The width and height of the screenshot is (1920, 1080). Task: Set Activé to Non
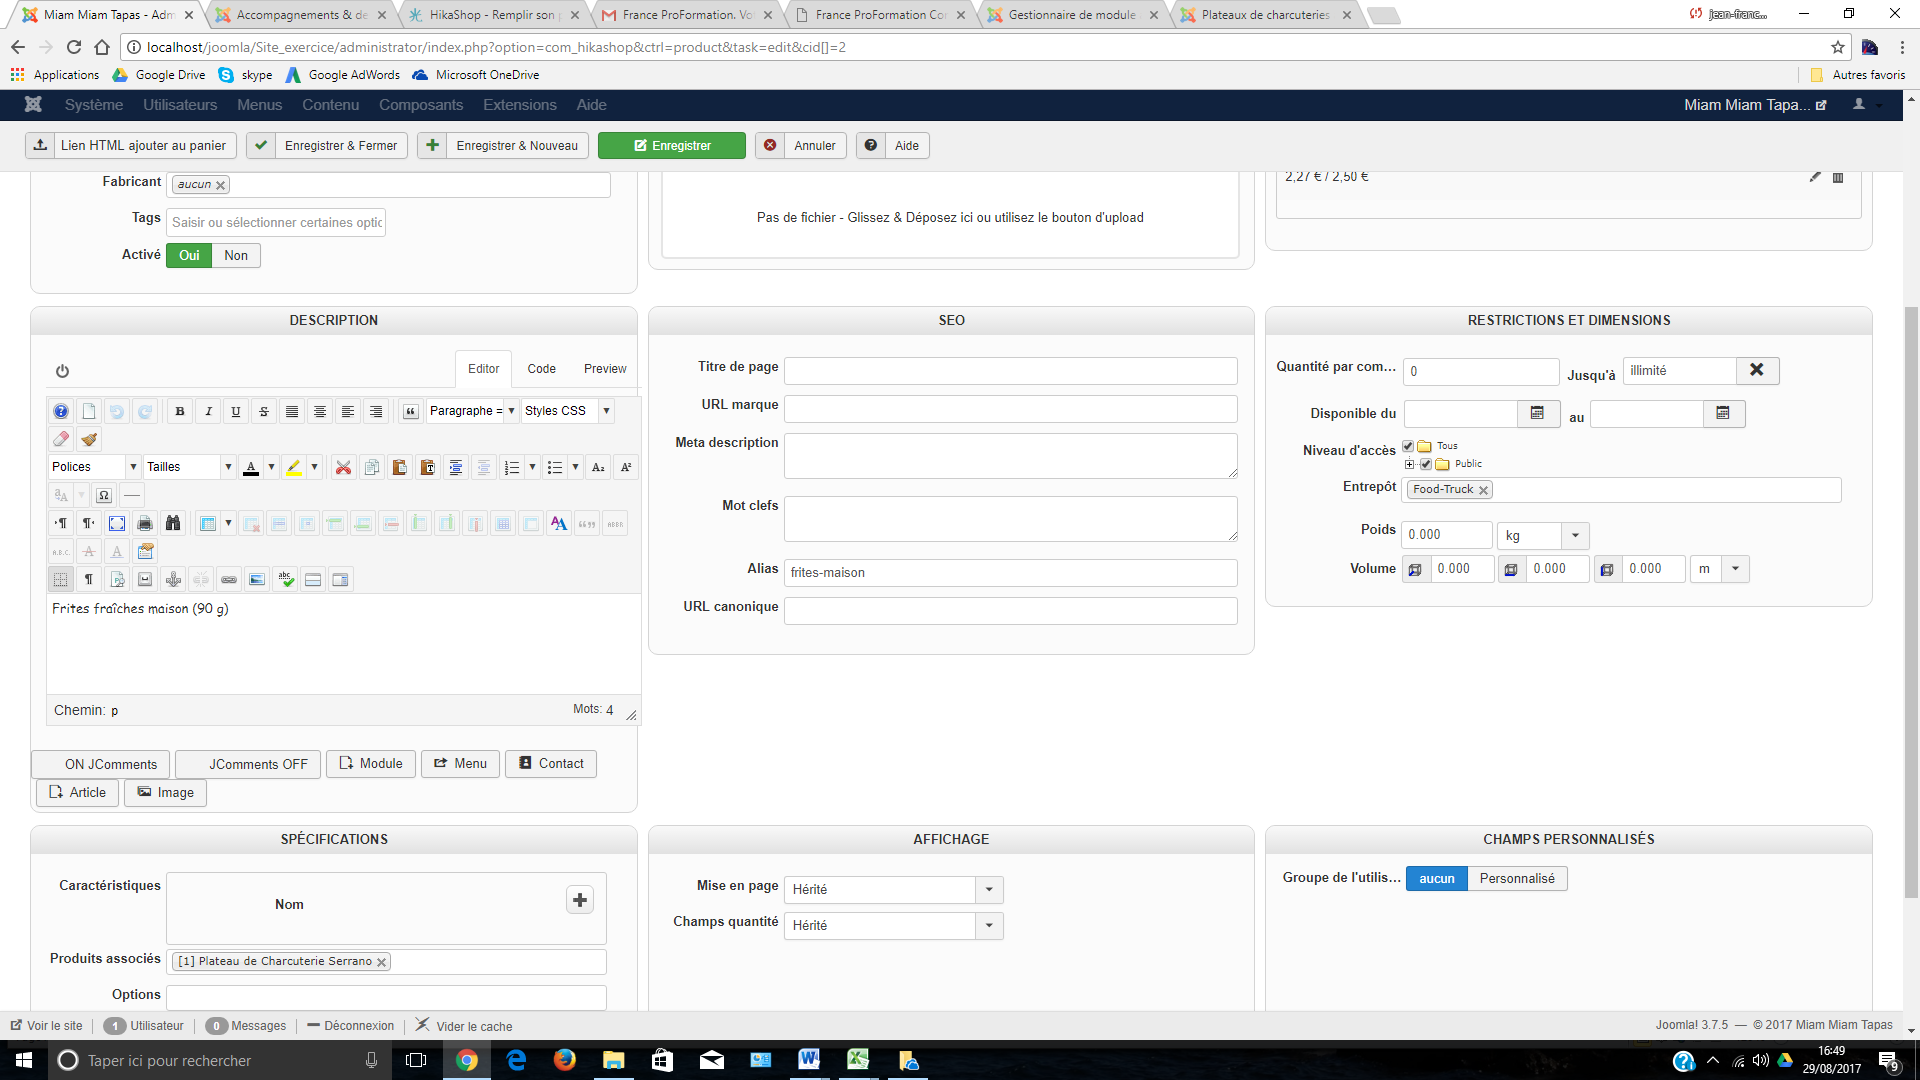[236, 255]
